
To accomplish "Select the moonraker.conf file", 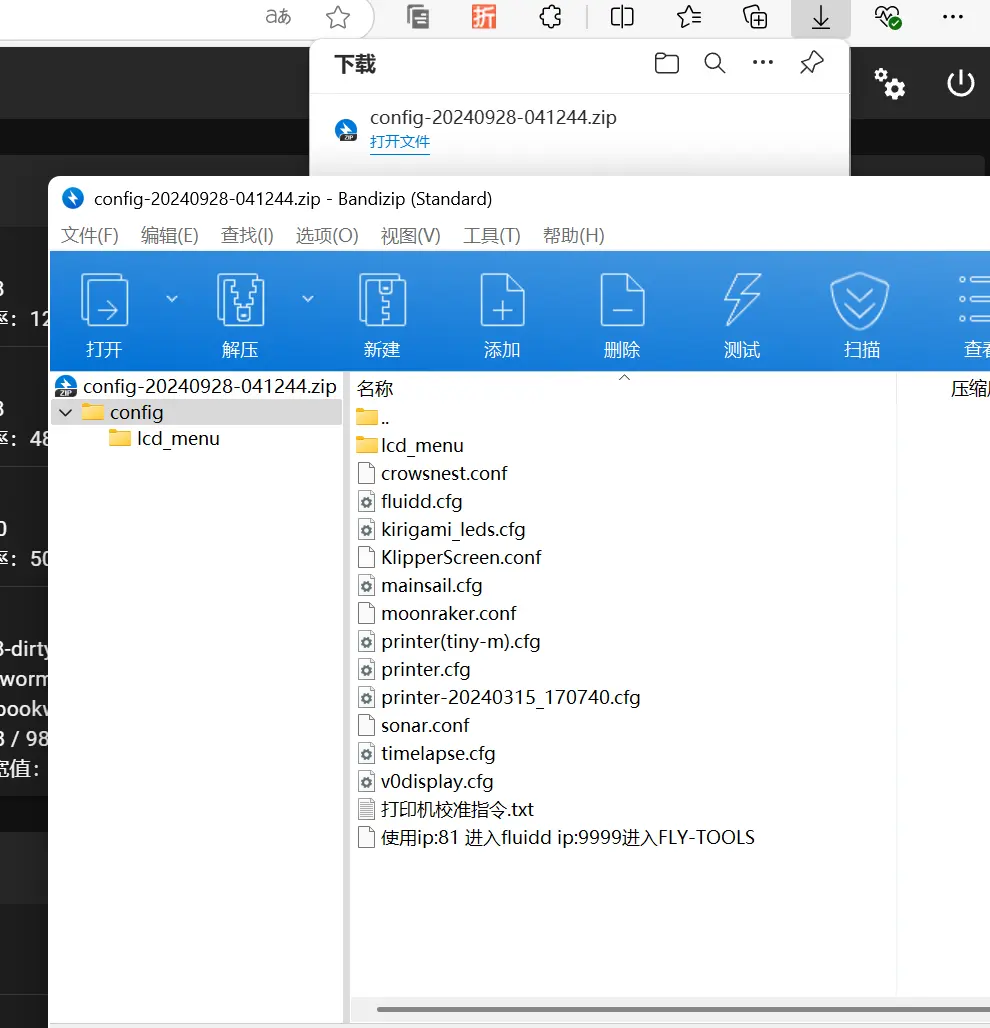I will point(437,614).
